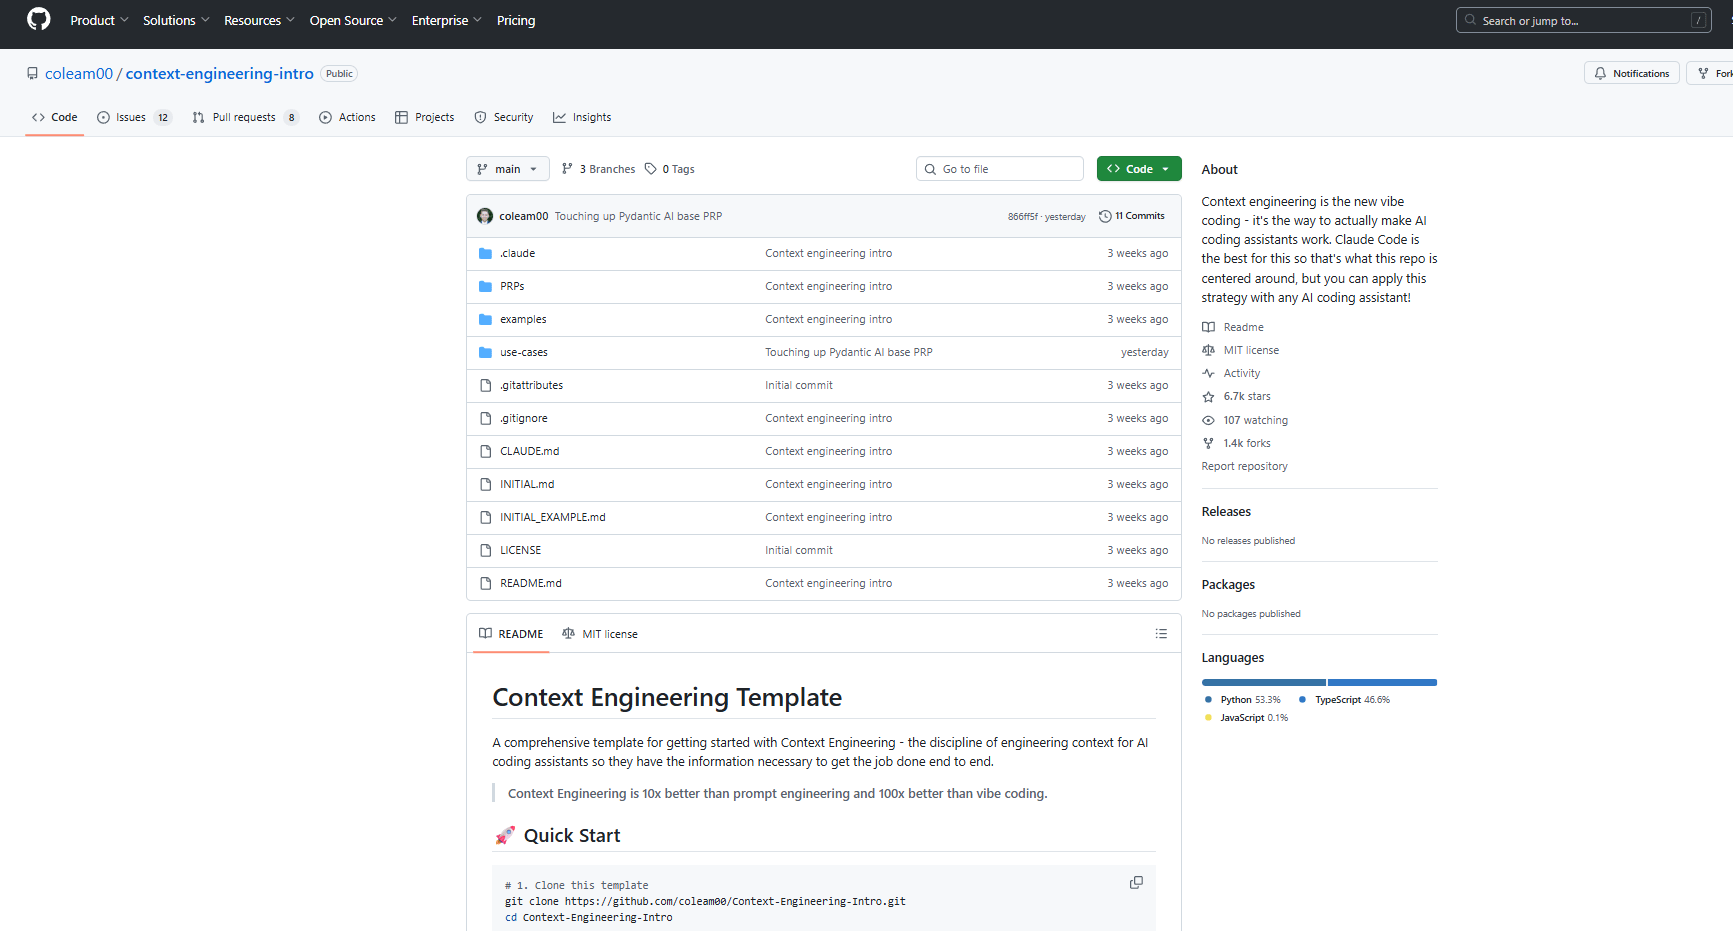The height and width of the screenshot is (931, 1733).
Task: Click the copy code clipboard icon
Action: tap(1136, 882)
